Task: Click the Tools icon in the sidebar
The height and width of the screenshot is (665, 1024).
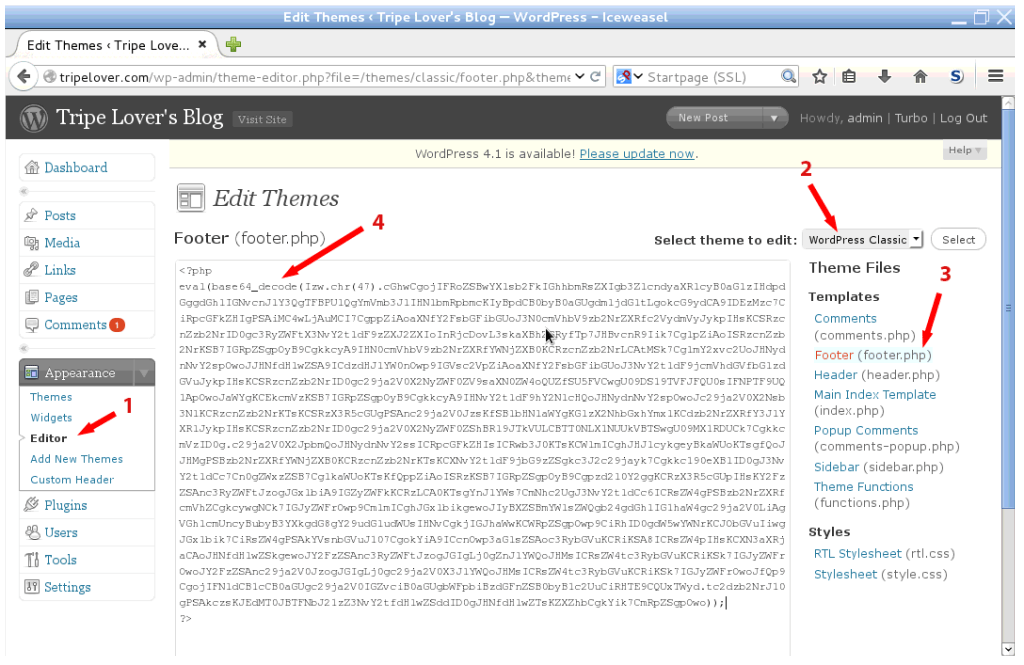Action: [31, 560]
